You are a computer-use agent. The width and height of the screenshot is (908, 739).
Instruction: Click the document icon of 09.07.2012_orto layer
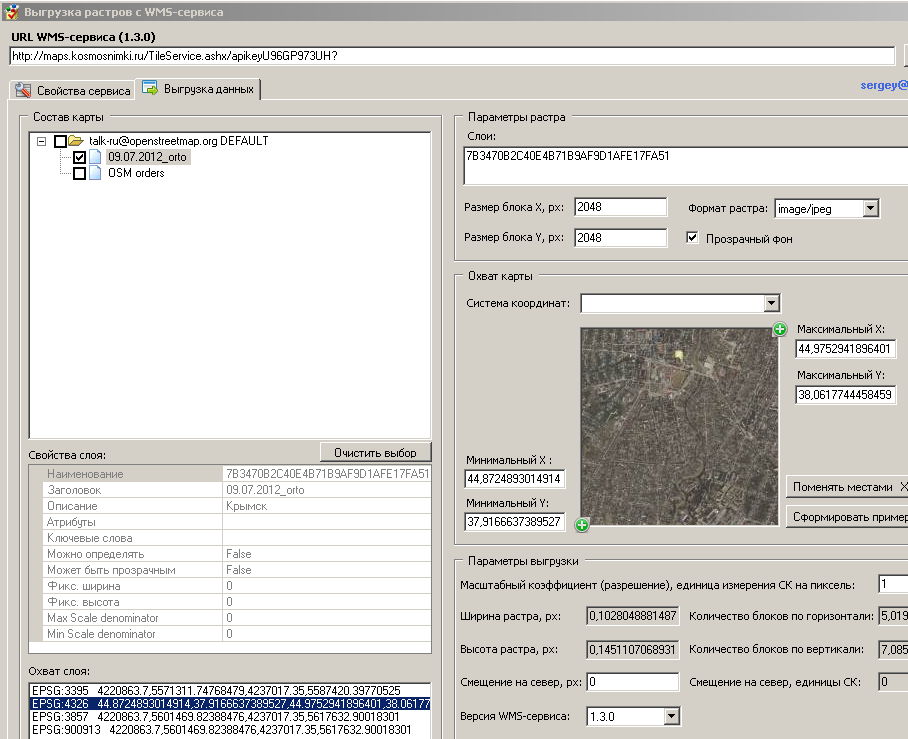96,157
